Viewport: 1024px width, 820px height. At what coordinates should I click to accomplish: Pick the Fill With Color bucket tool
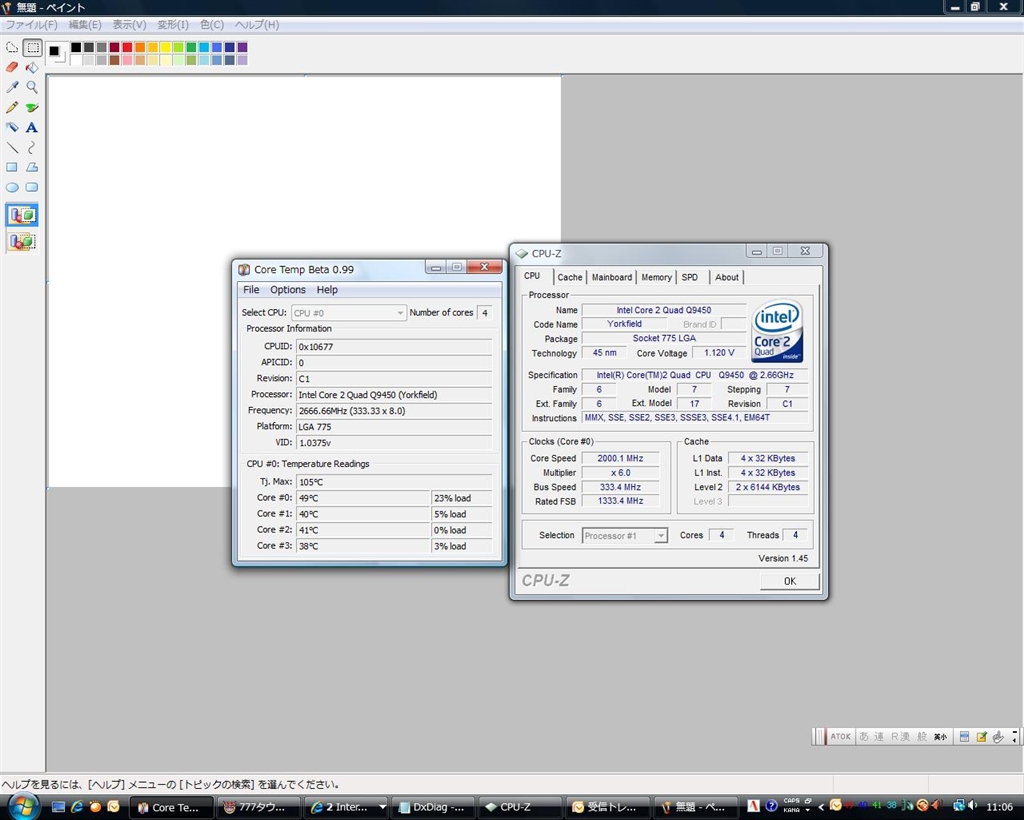point(32,67)
